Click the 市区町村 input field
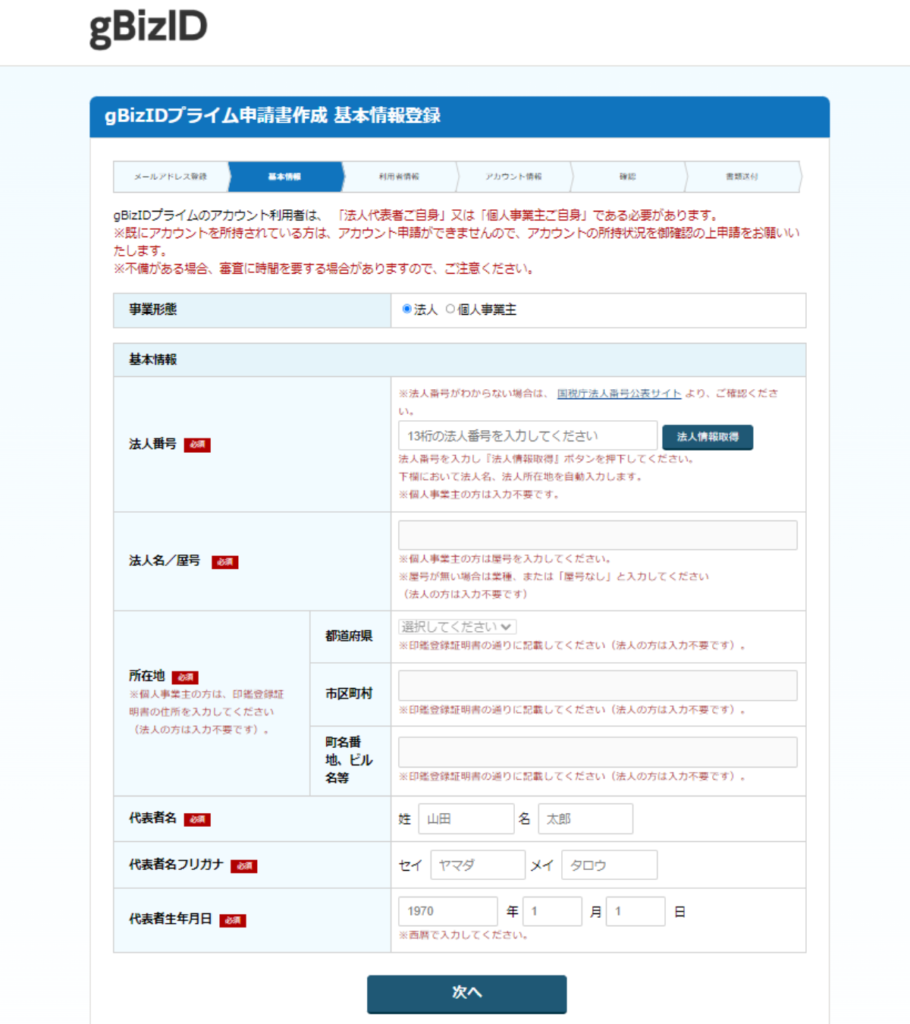The height and width of the screenshot is (1024, 910). point(597,684)
